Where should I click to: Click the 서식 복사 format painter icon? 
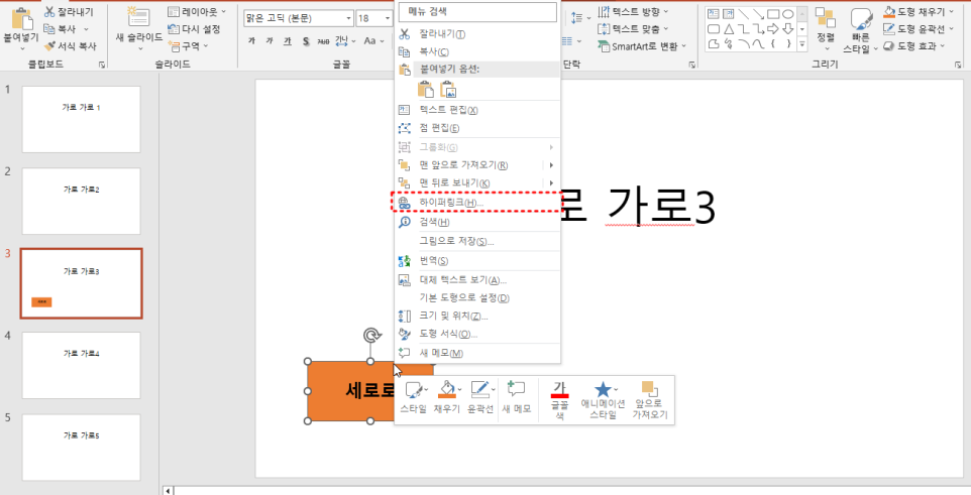[50, 46]
